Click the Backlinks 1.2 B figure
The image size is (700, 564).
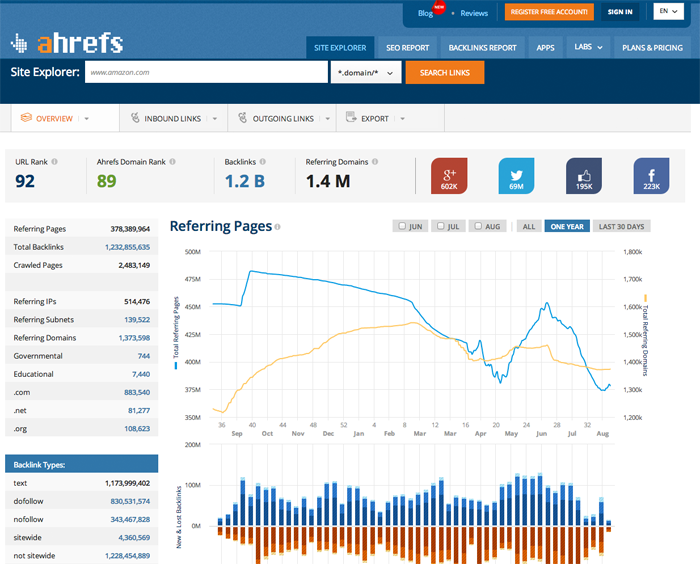[x=245, y=181]
